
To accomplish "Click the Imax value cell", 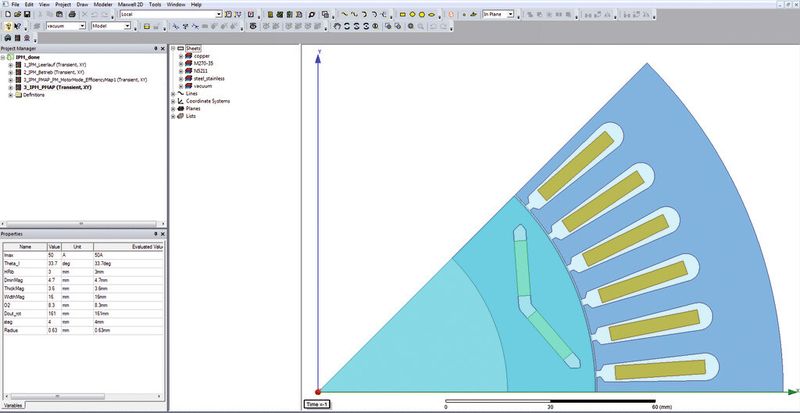I will coord(54,254).
